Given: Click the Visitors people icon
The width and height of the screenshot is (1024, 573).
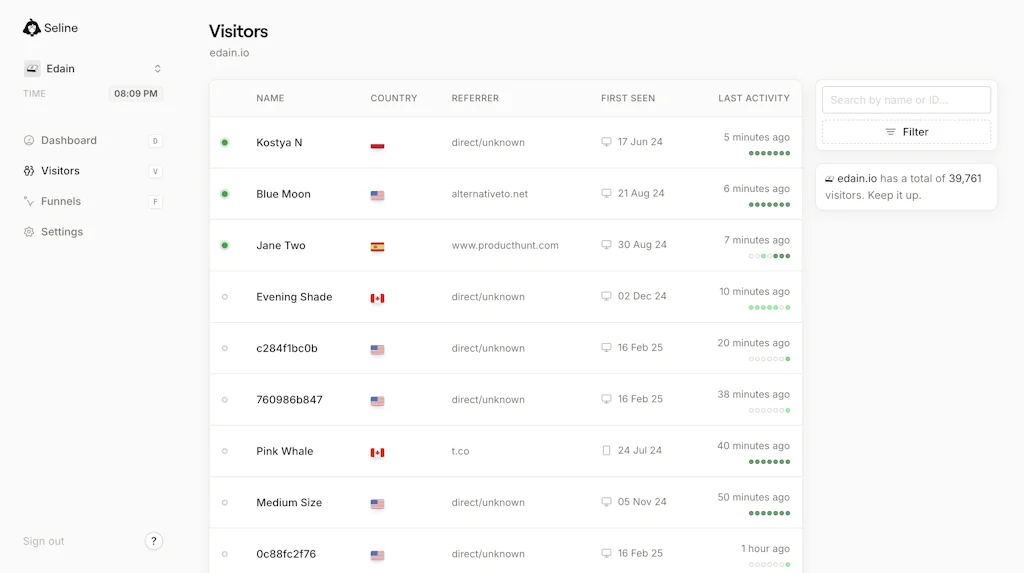Looking at the screenshot, I should [x=29, y=171].
